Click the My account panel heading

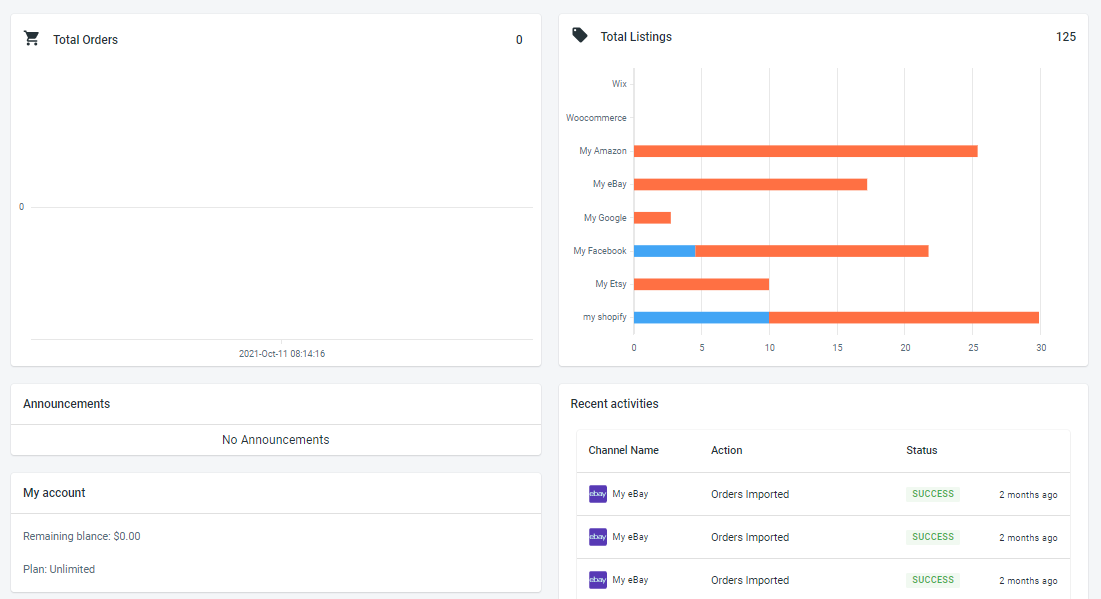click(54, 493)
